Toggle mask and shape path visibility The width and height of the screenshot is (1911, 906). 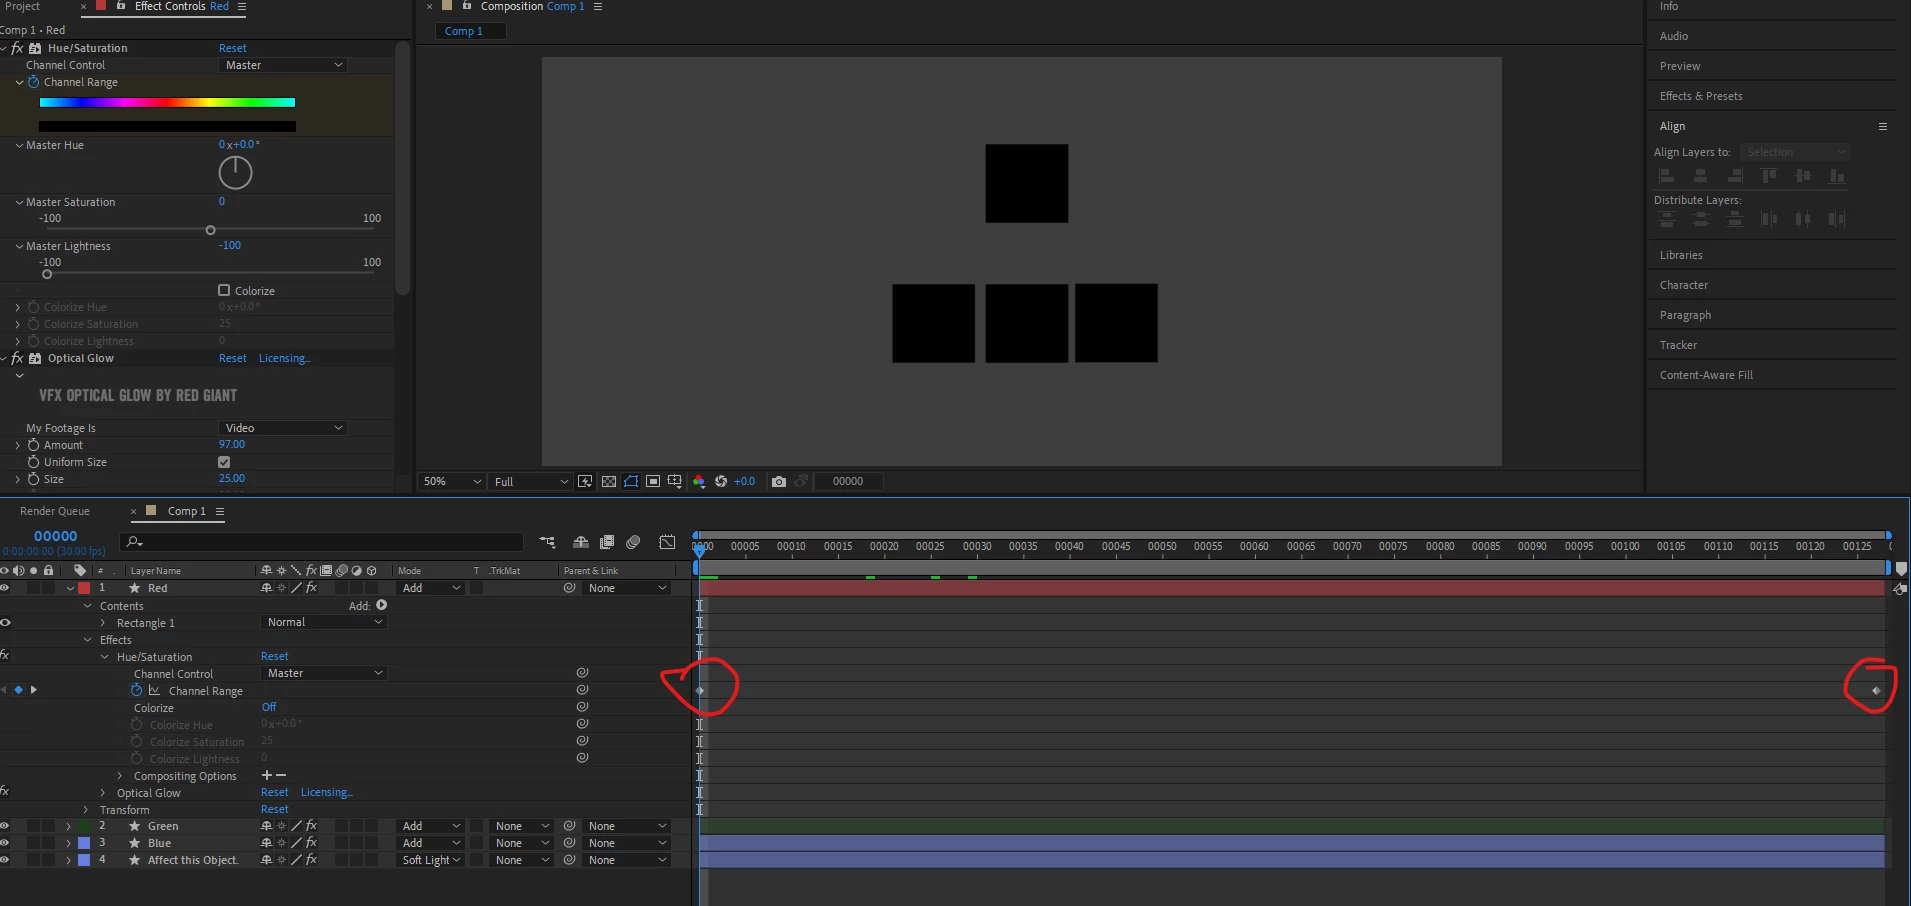tap(631, 481)
